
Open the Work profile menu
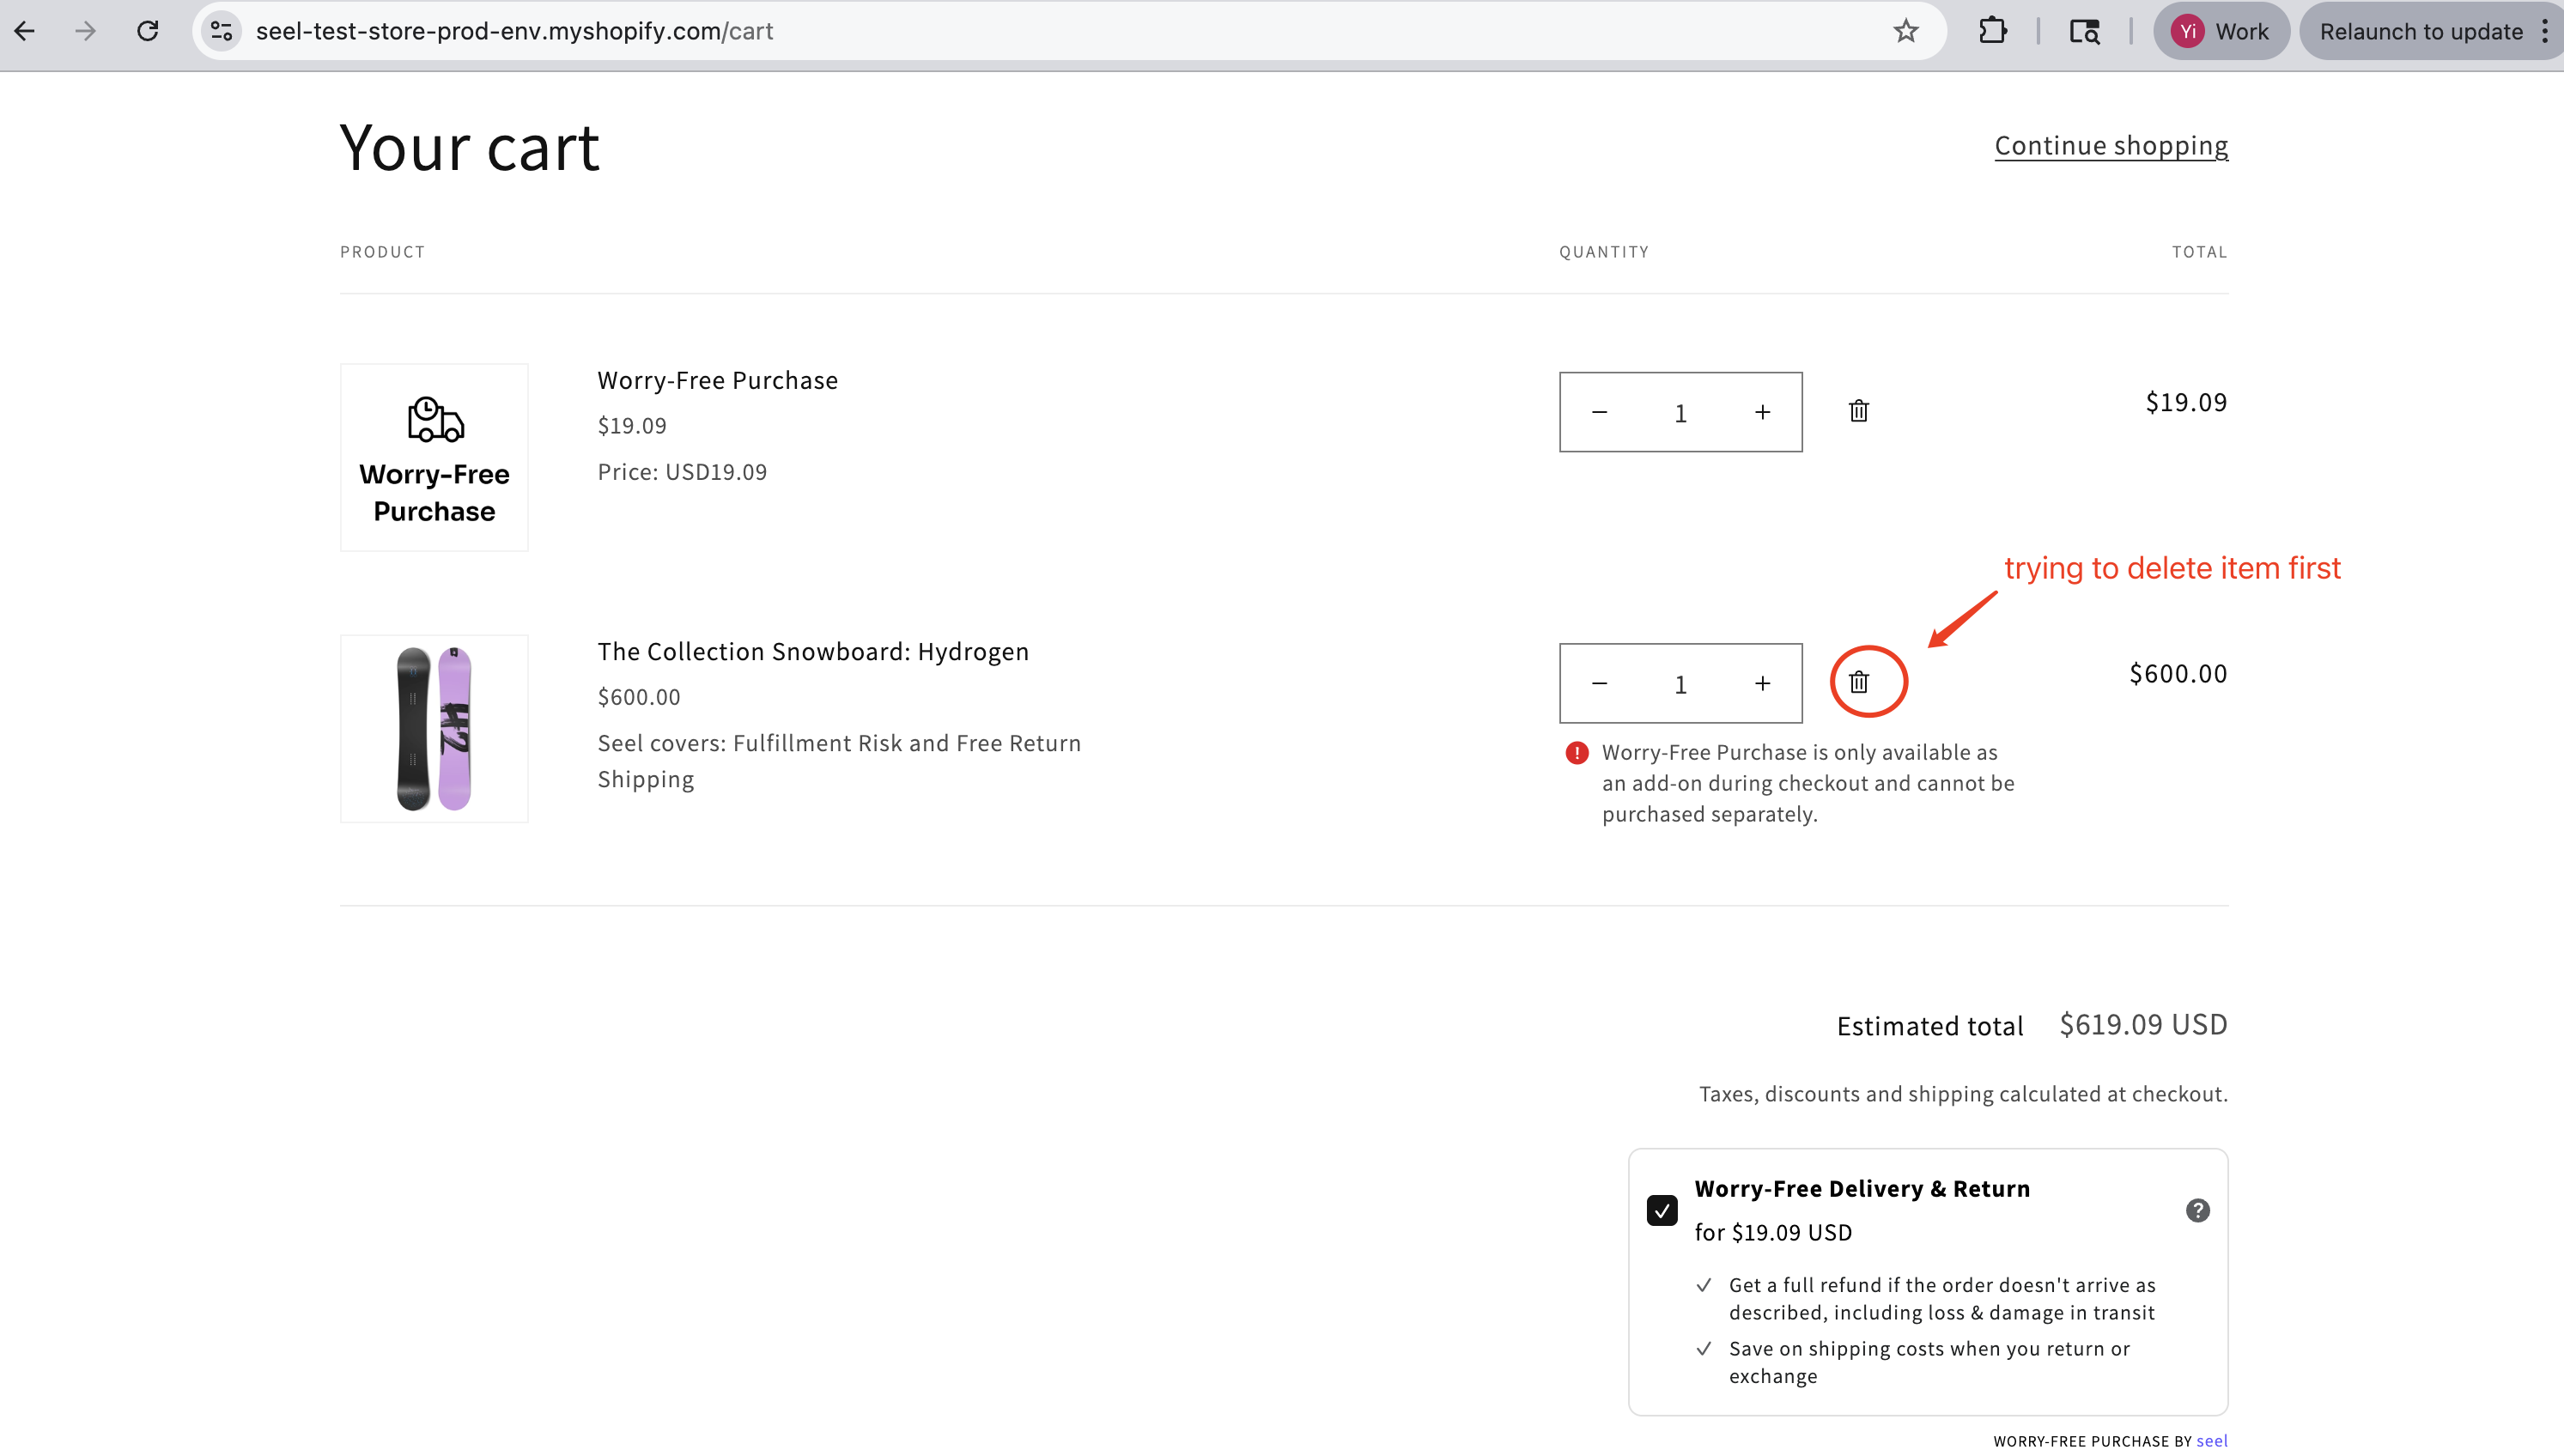[2220, 31]
